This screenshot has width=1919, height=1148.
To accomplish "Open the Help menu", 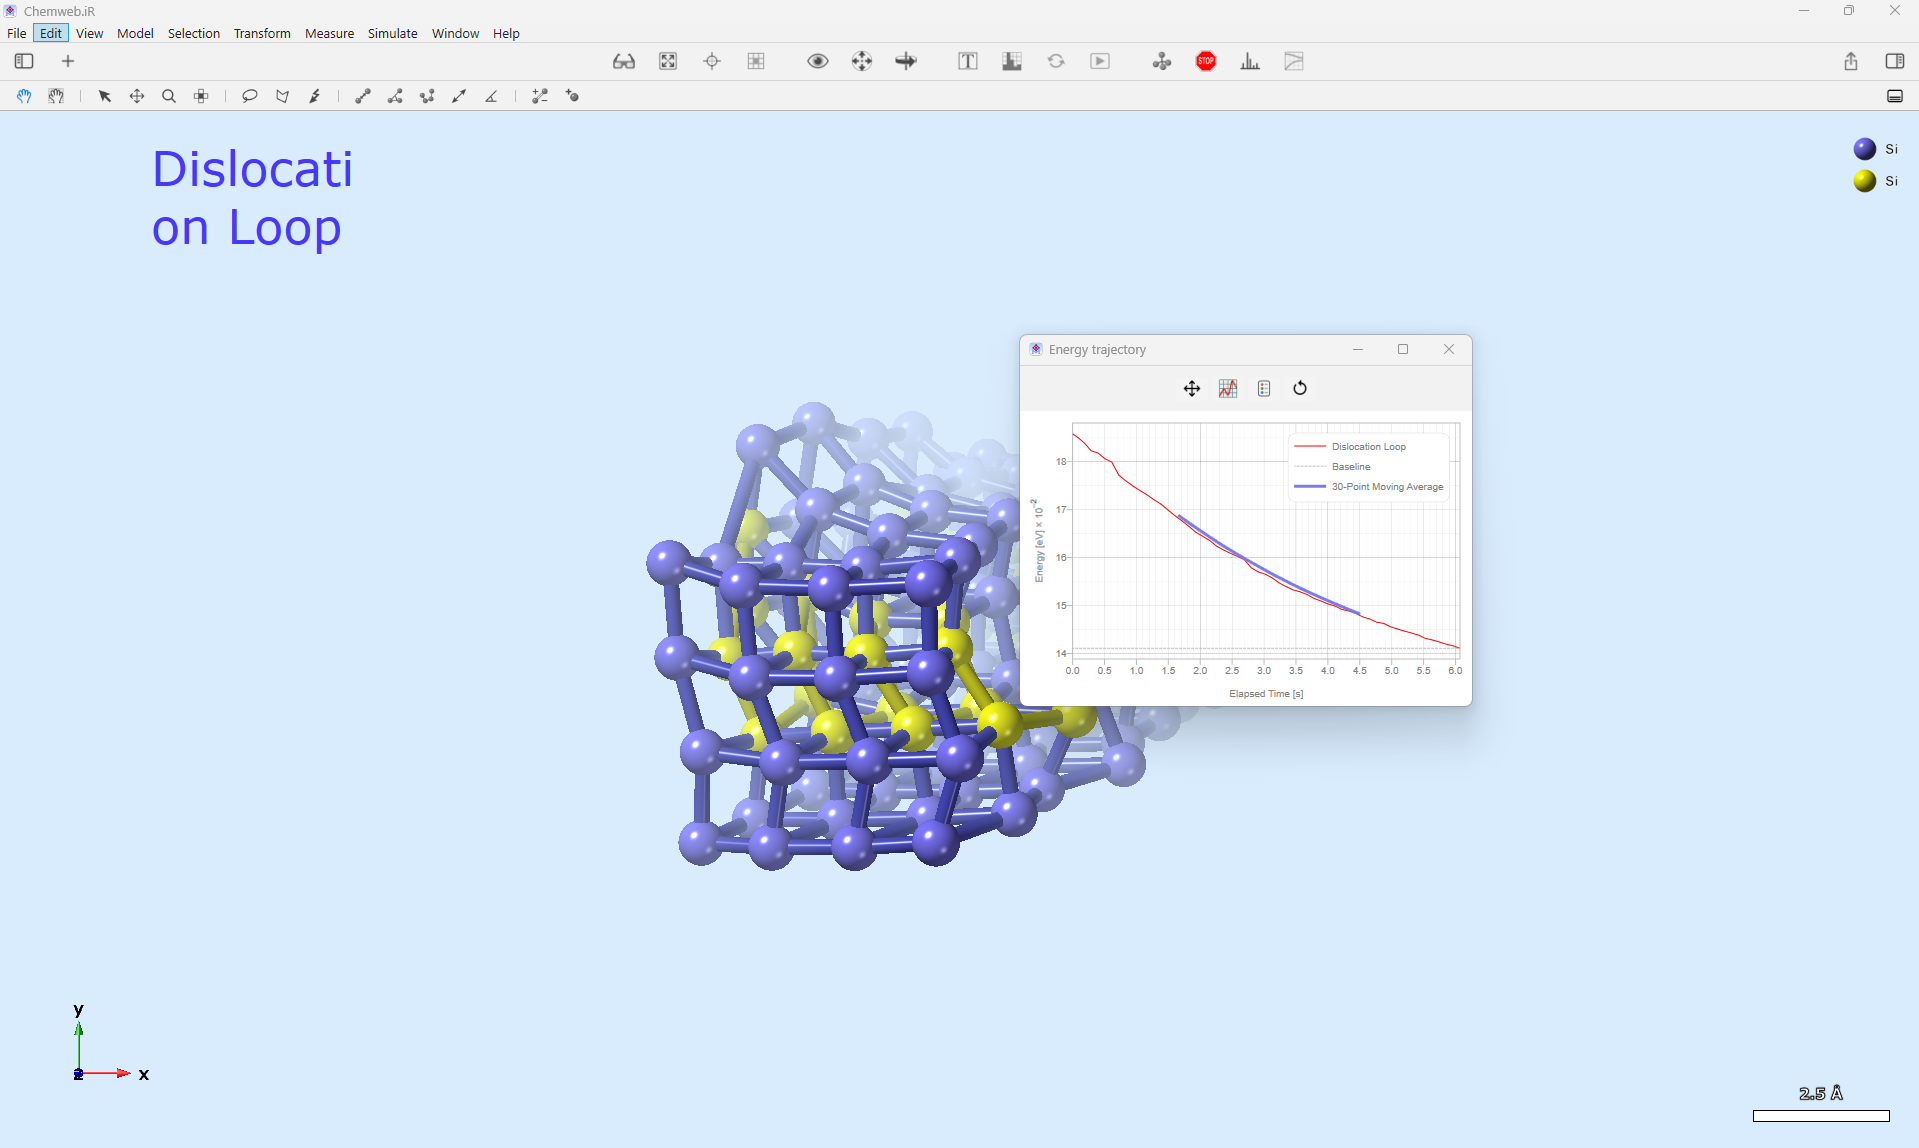I will pyautogui.click(x=506, y=33).
